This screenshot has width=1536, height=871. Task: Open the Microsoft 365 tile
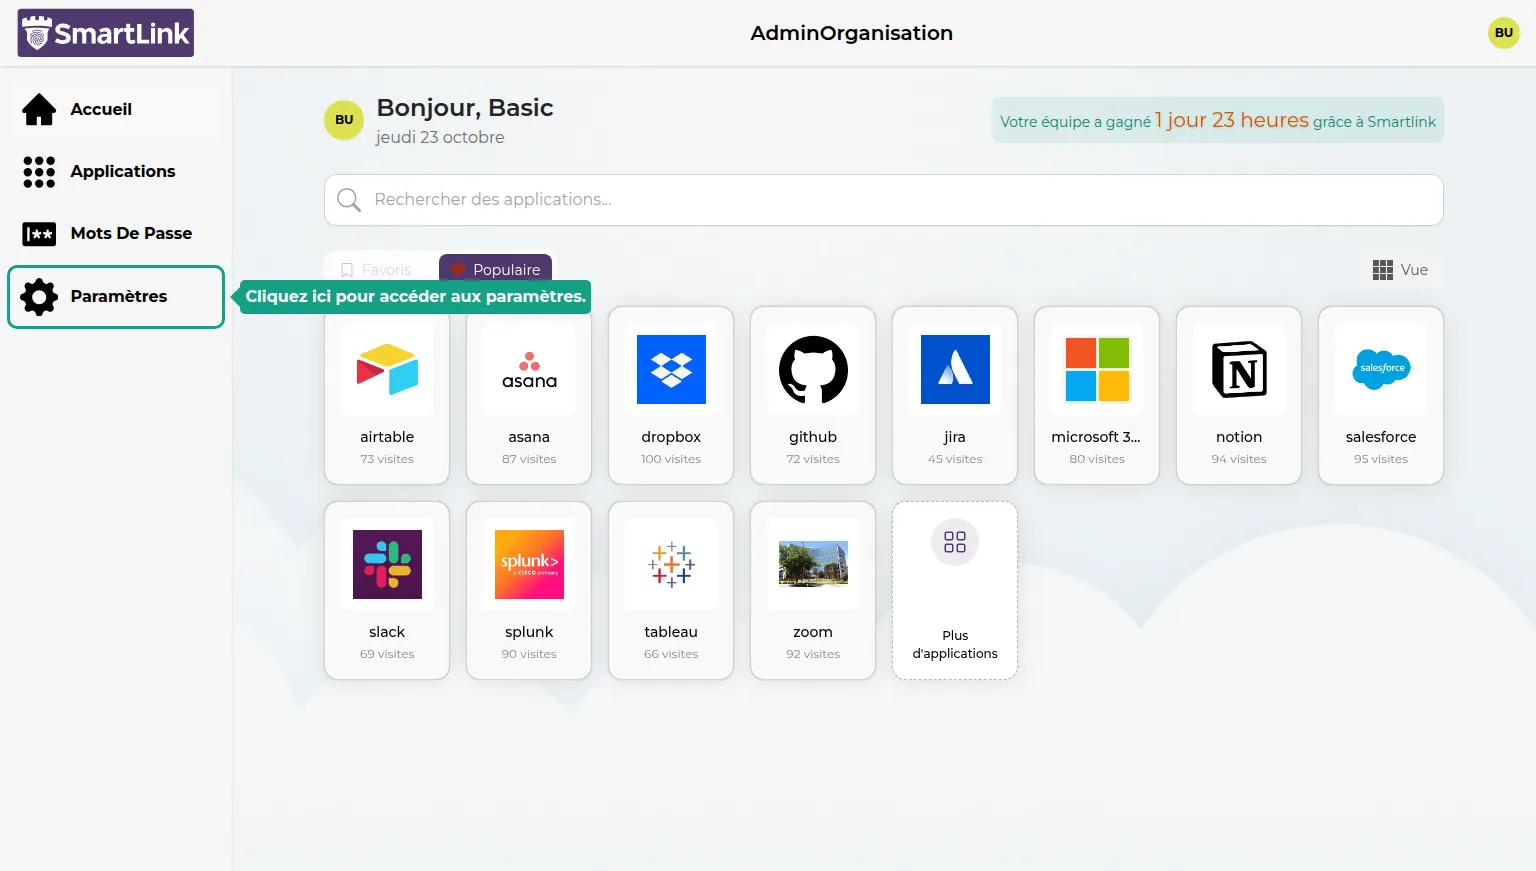tap(1097, 395)
